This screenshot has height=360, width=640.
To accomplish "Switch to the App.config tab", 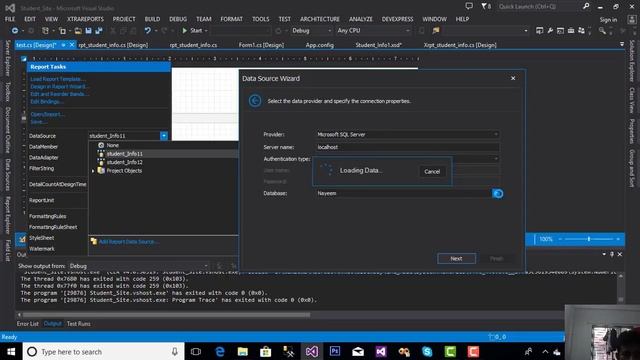I will [x=320, y=45].
